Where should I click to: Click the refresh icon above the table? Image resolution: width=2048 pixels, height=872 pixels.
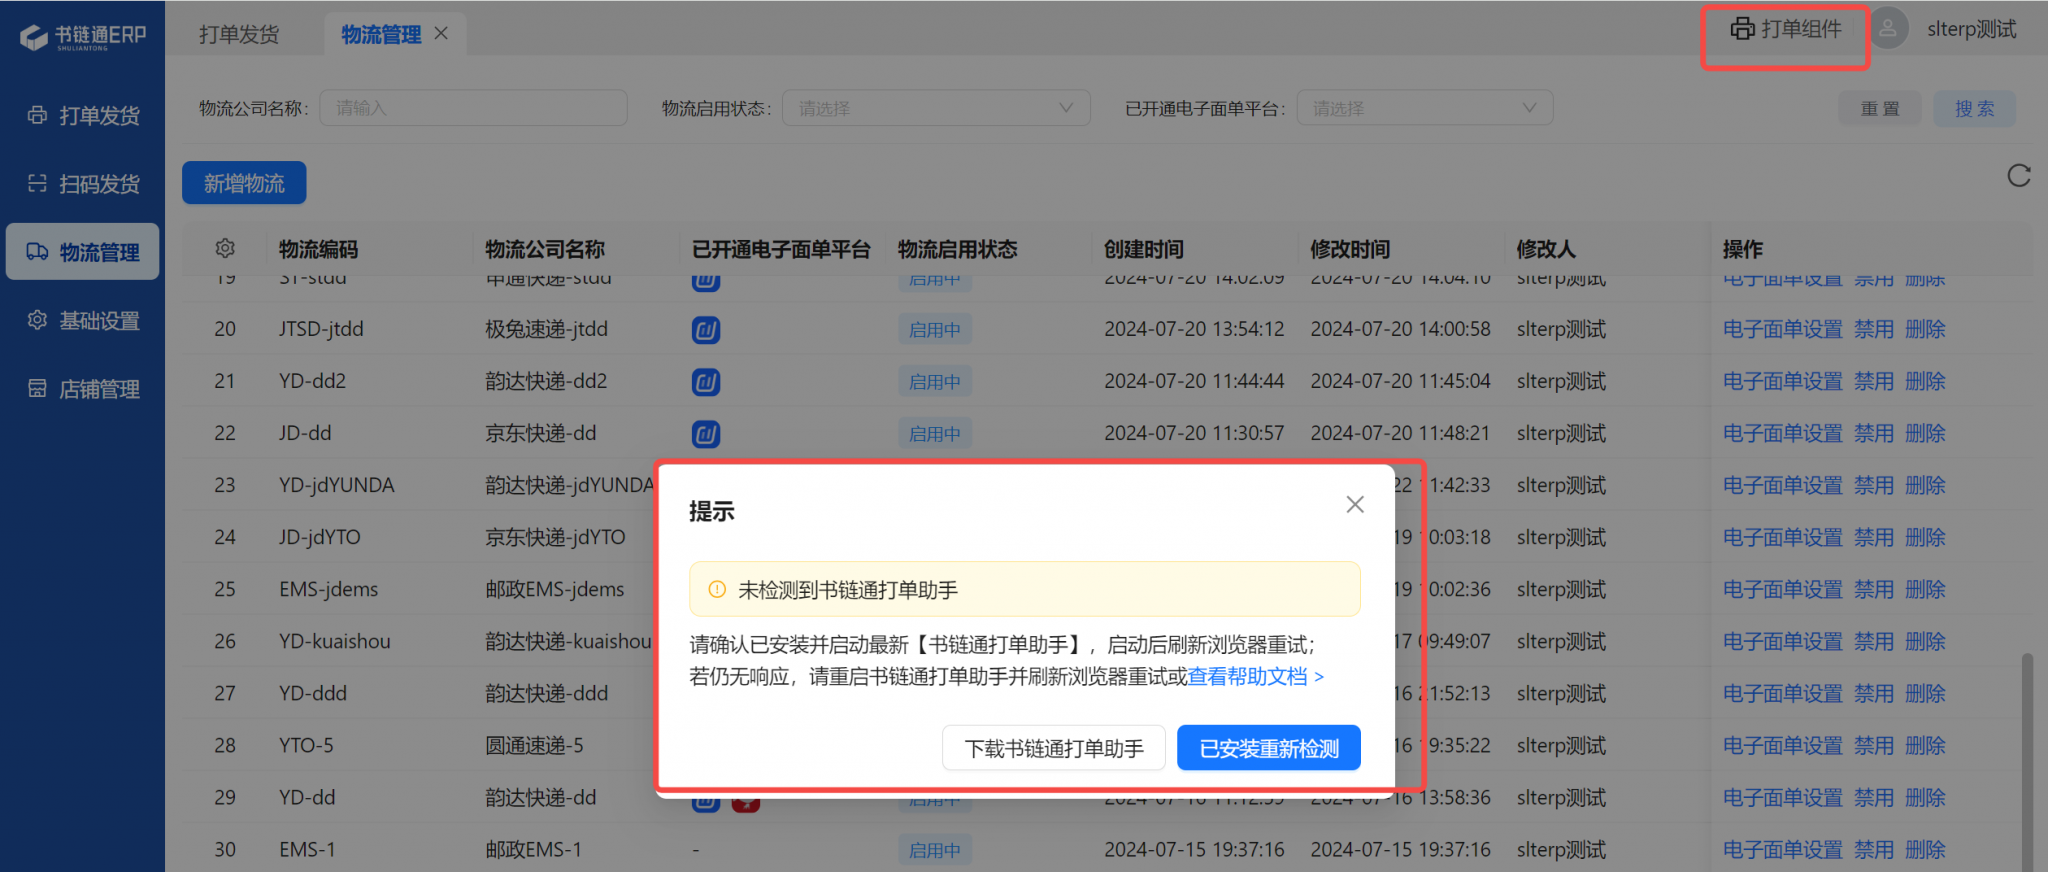pyautogui.click(x=2019, y=176)
